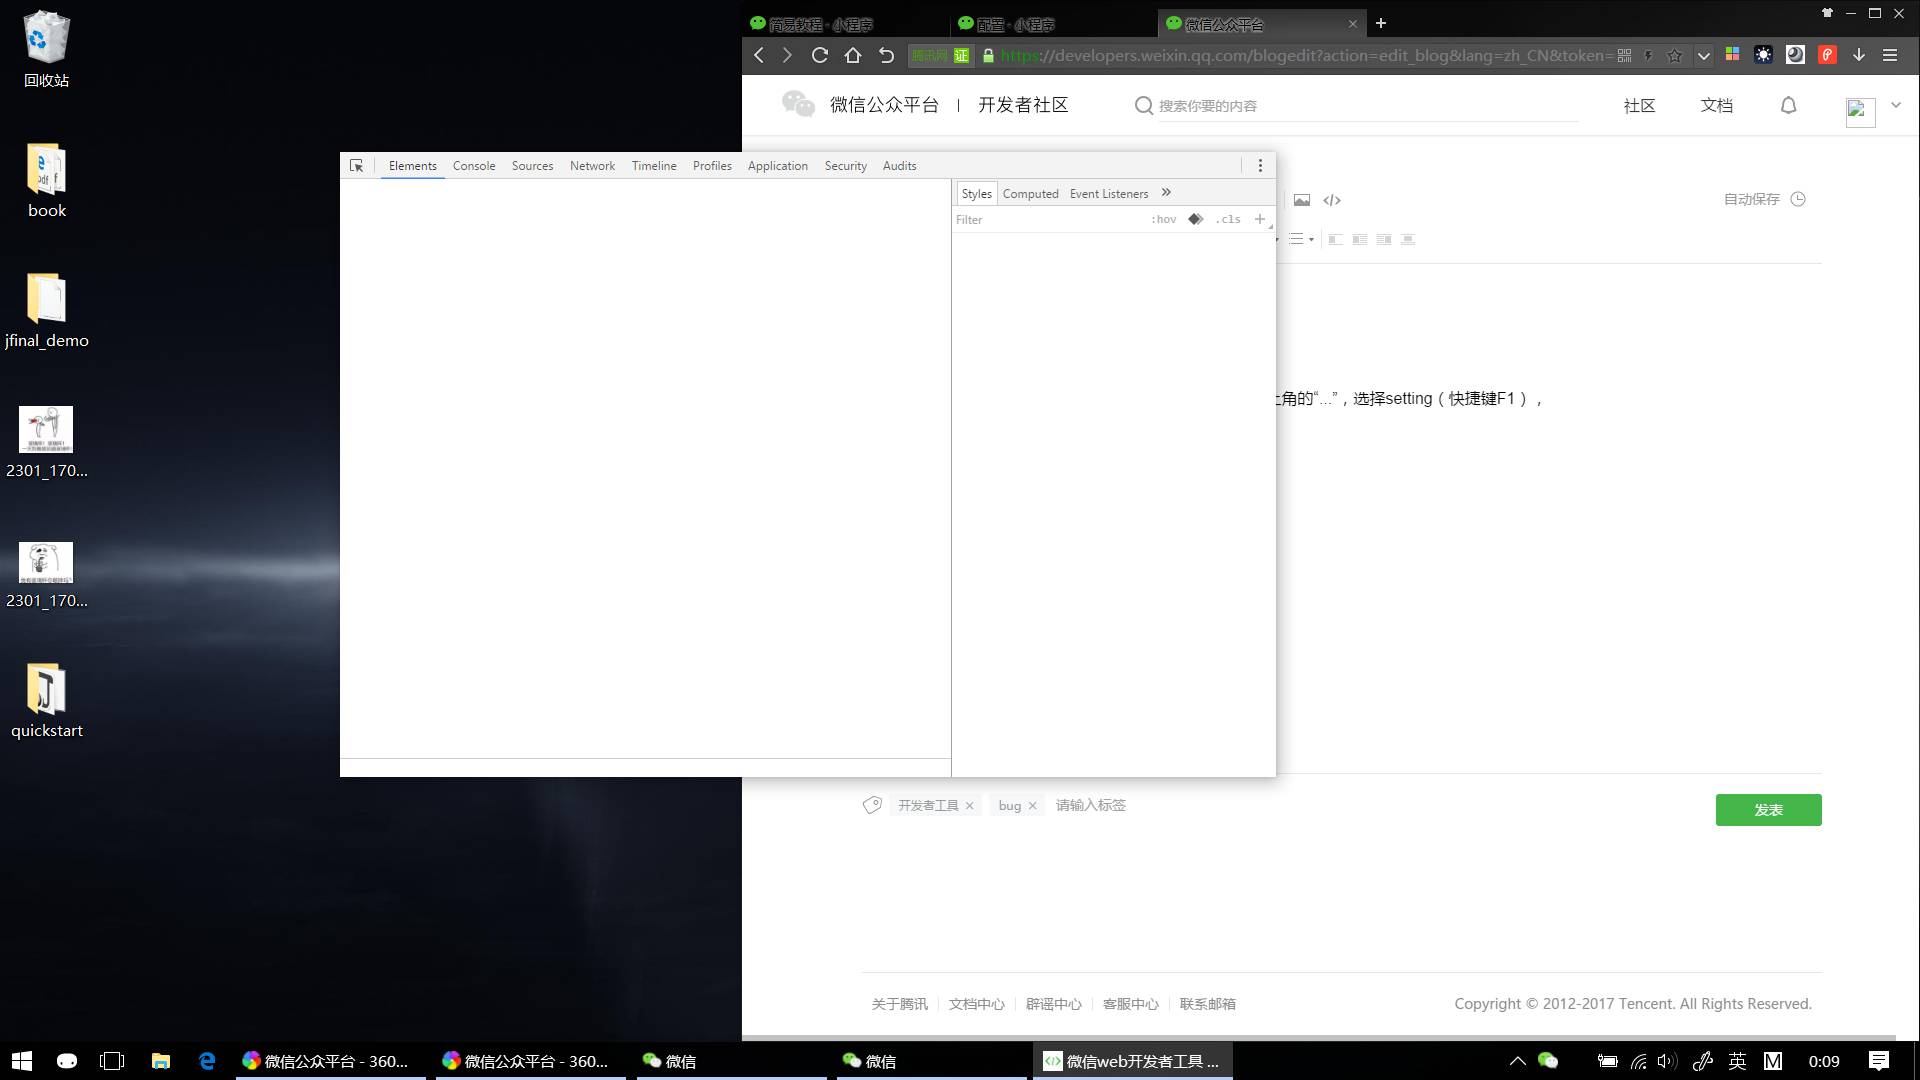Click the DevTools element inspector icon
The width and height of the screenshot is (1920, 1080).
(356, 166)
